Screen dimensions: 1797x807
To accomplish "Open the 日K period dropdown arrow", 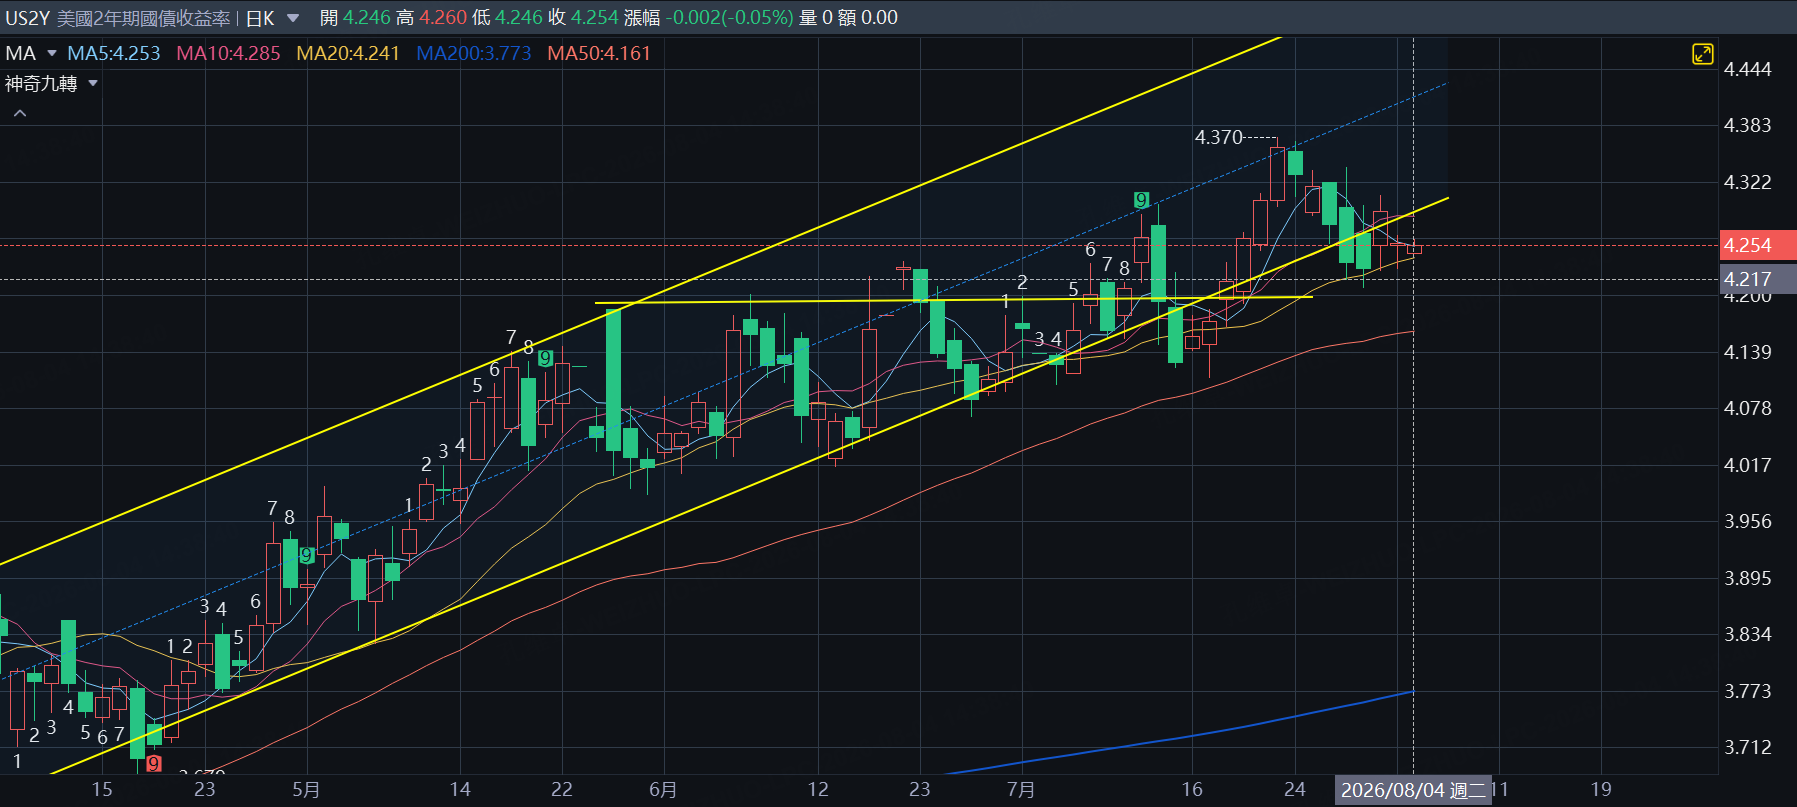I will click(x=293, y=18).
